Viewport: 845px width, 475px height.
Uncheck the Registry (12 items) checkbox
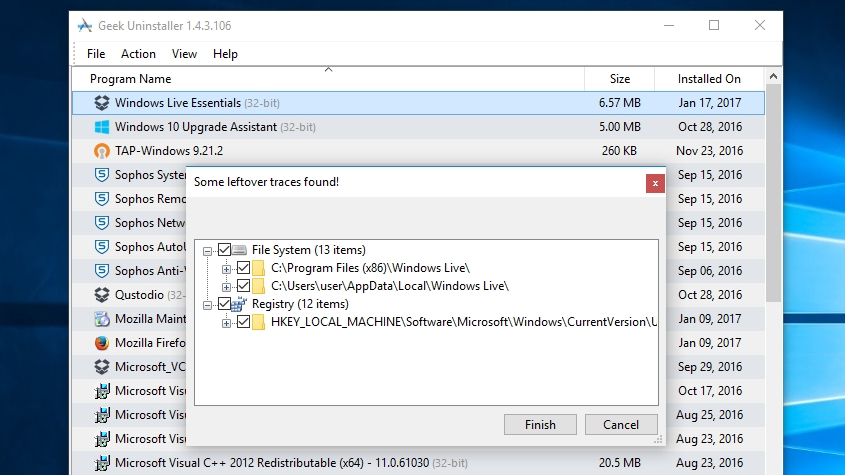[224, 304]
